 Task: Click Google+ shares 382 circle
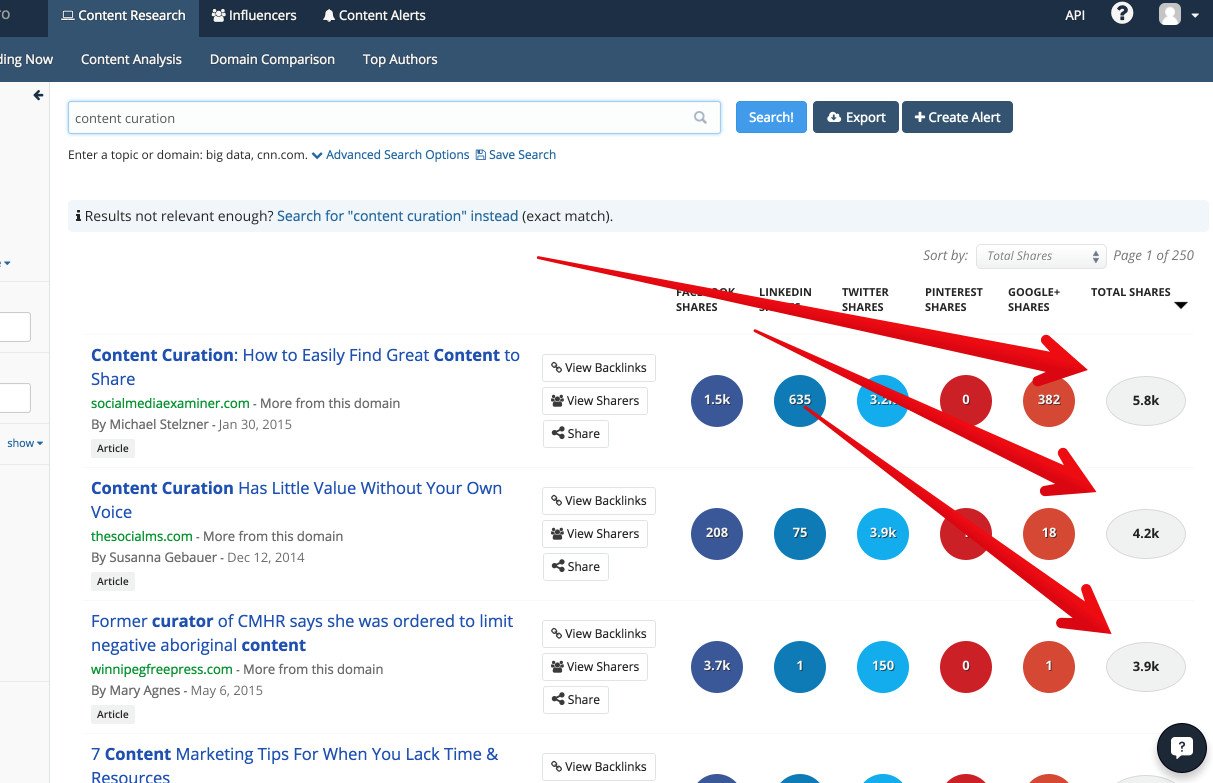(1049, 400)
